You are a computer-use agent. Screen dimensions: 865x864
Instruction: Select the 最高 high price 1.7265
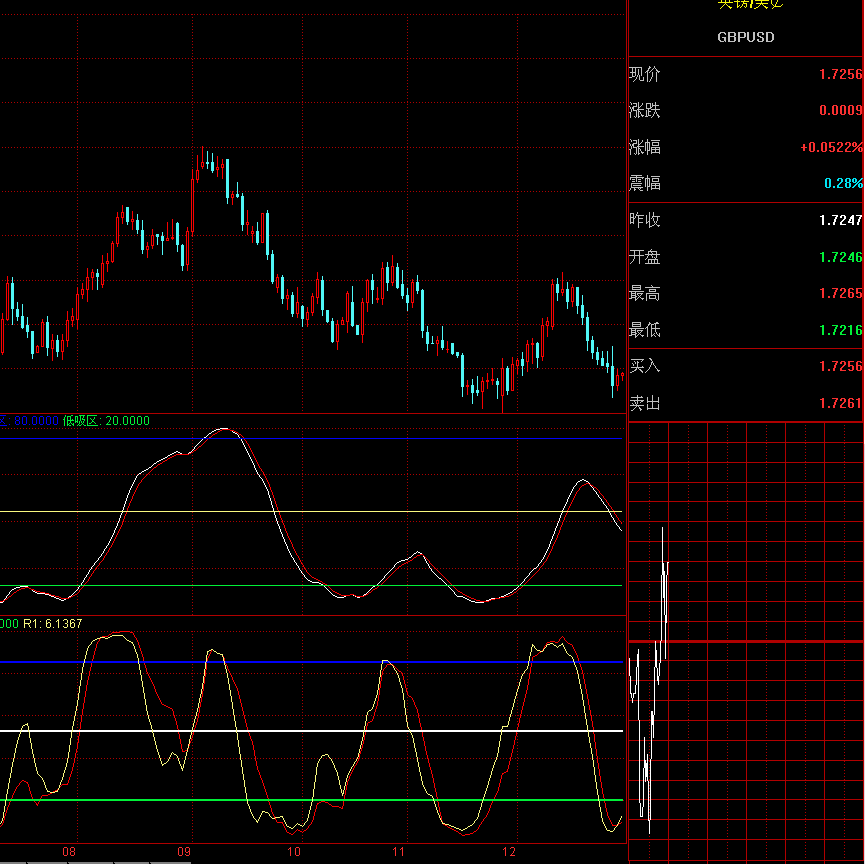839,294
